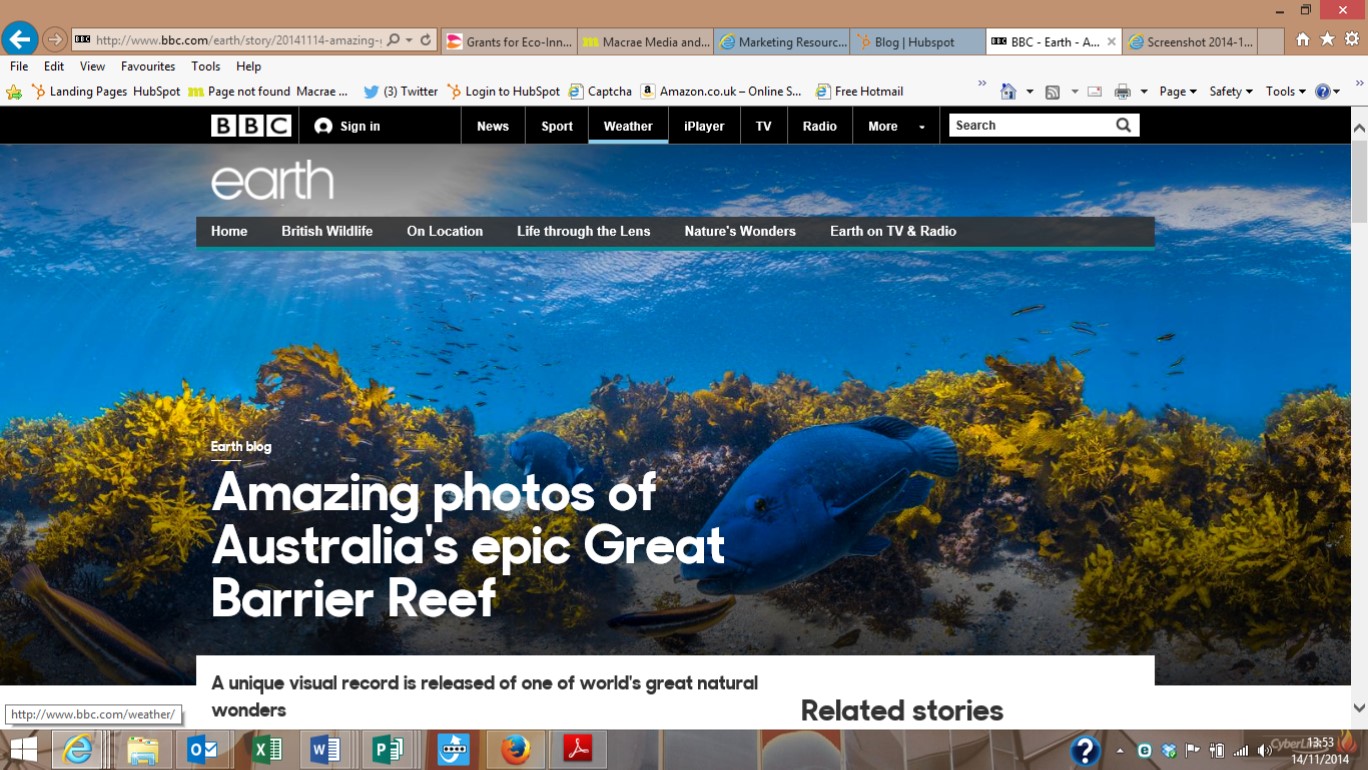Open BBC News link
This screenshot has height=770, width=1368.
(493, 126)
